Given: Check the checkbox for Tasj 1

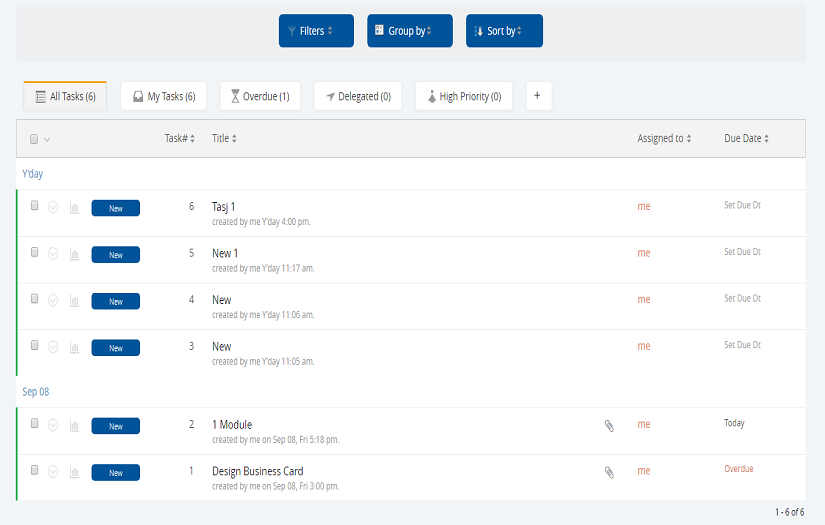Looking at the screenshot, I should (x=35, y=205).
